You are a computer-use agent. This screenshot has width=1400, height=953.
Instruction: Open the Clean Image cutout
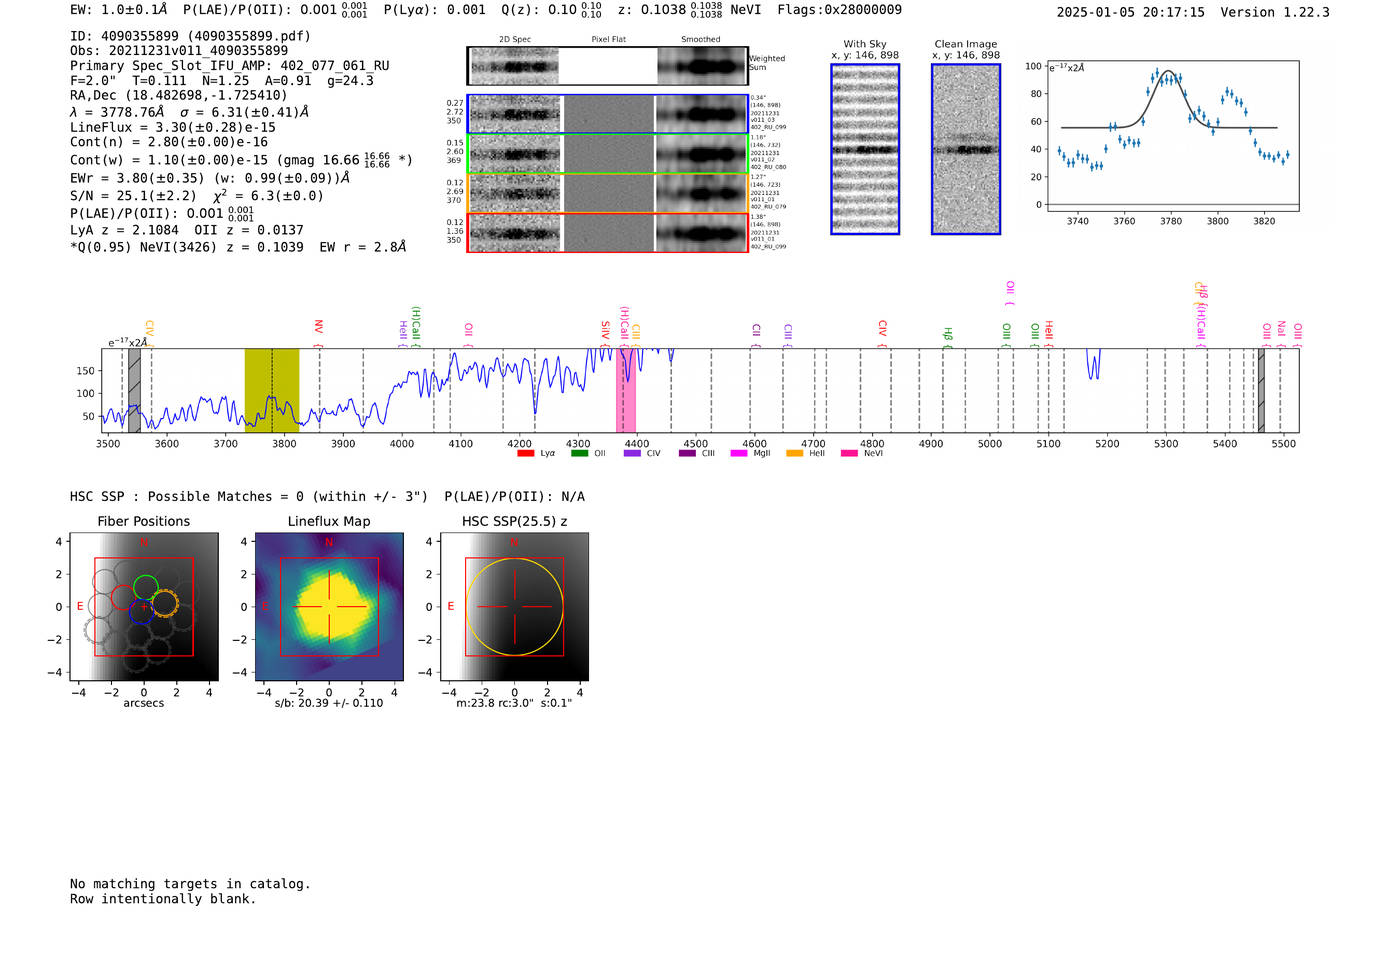pos(966,149)
